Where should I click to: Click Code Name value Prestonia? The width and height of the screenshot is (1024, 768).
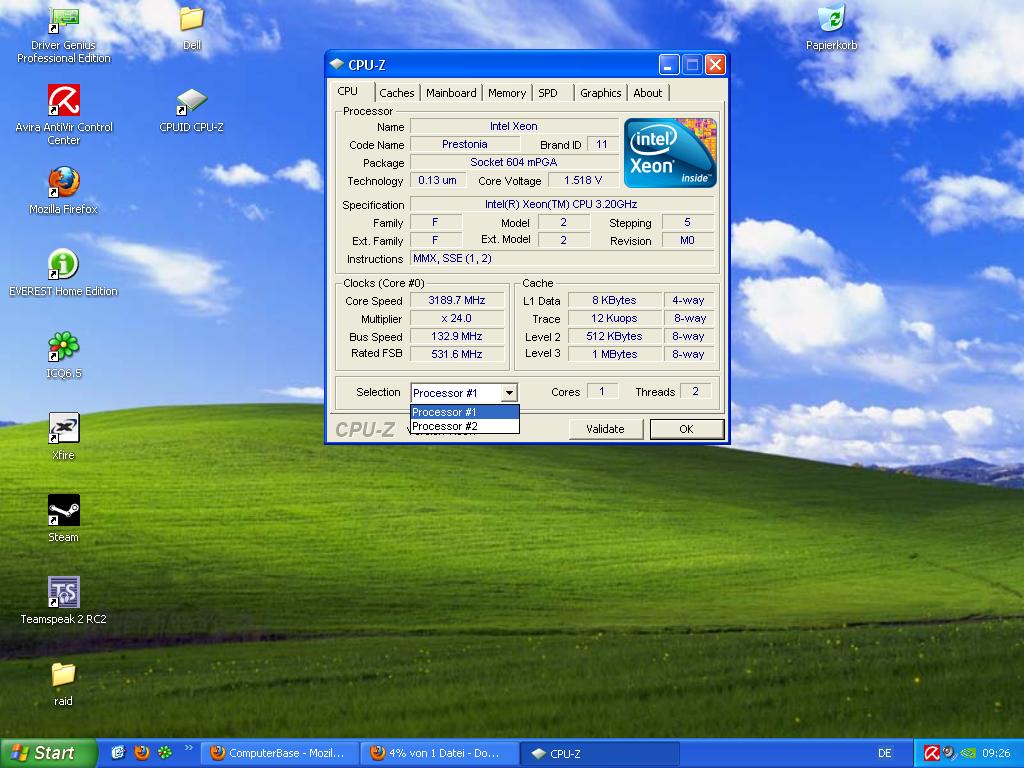click(x=464, y=144)
